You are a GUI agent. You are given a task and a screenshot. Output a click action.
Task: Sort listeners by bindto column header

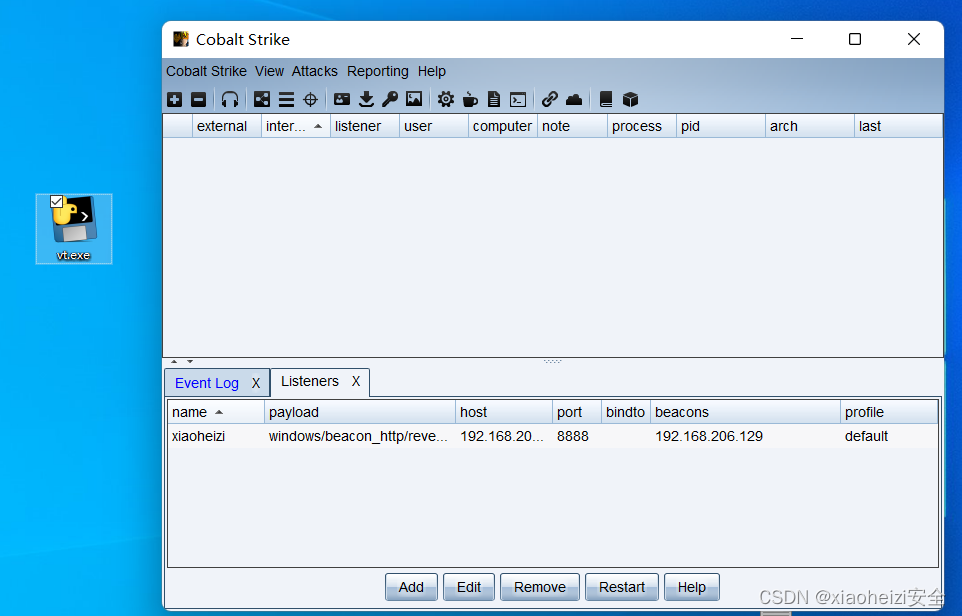click(x=626, y=412)
